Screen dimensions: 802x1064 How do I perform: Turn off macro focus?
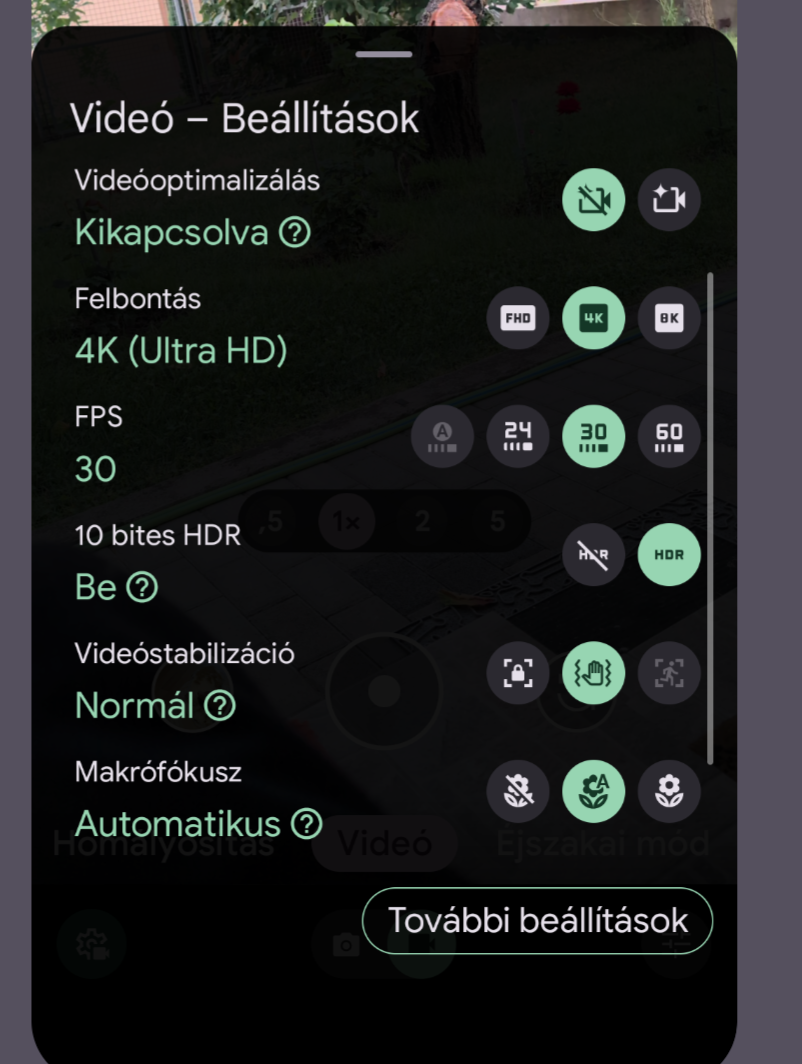518,790
